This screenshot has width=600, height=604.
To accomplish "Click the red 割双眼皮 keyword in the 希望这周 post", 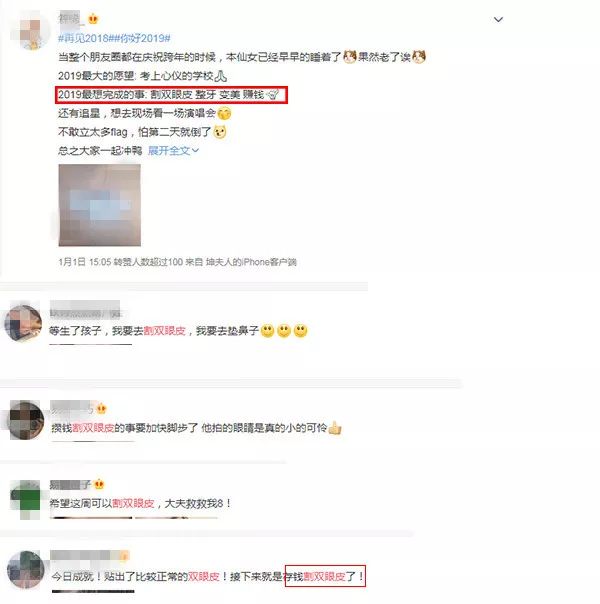I will pyautogui.click(x=133, y=503).
